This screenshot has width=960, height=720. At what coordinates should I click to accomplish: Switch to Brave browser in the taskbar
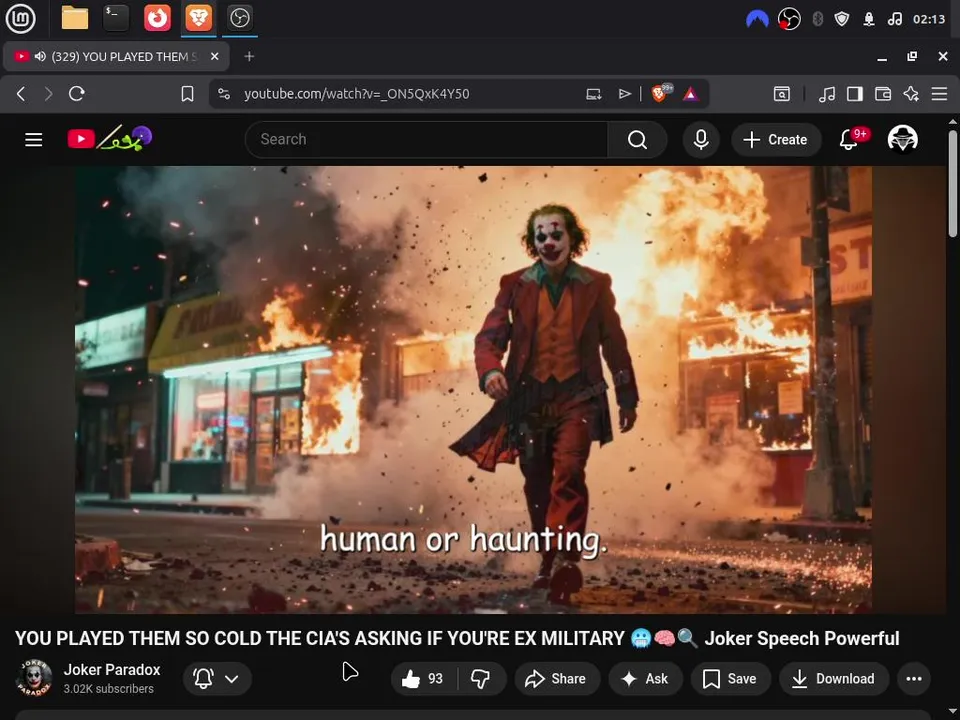tap(198, 18)
